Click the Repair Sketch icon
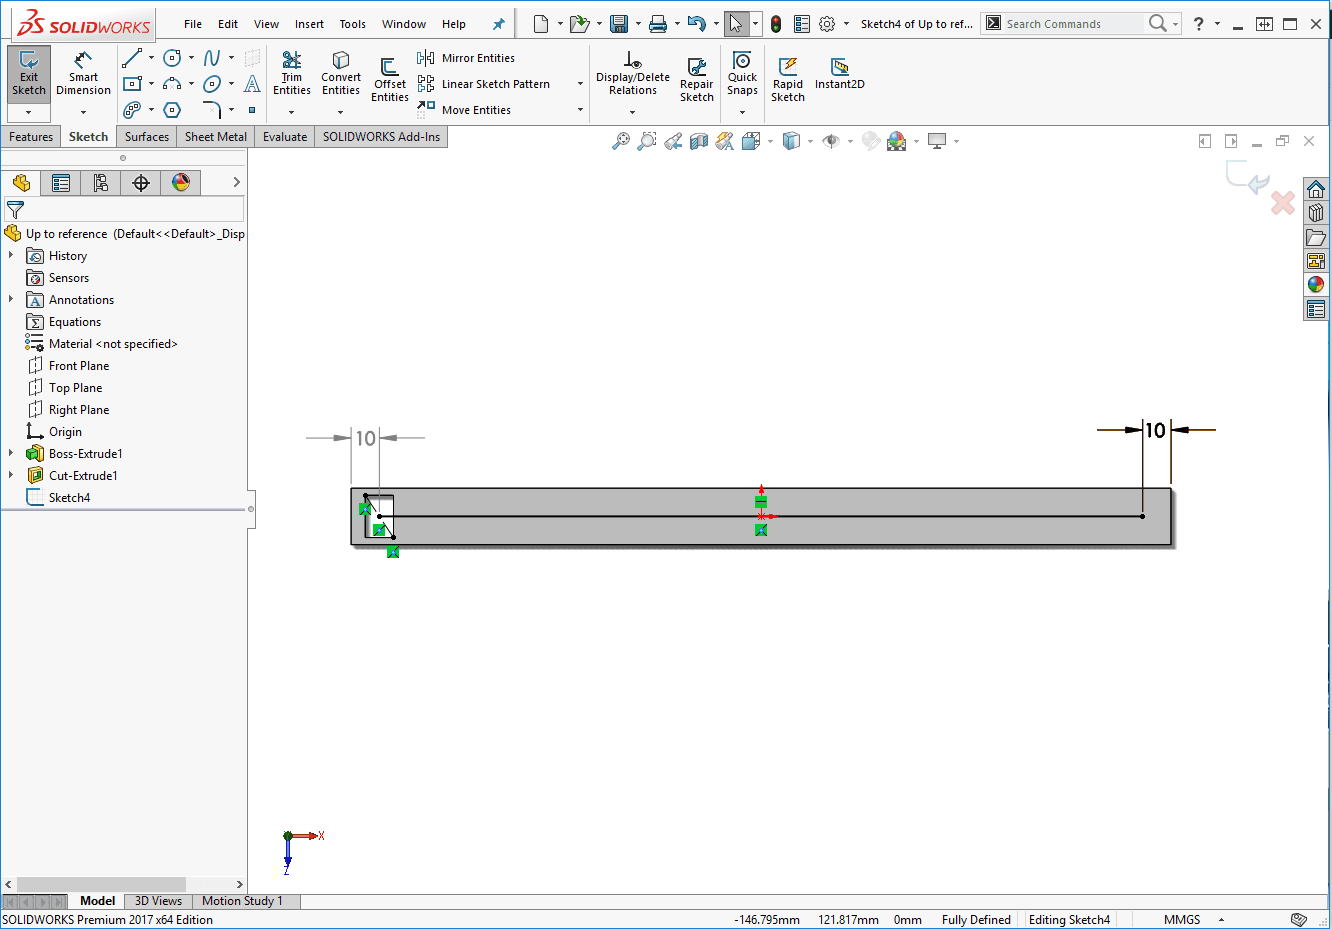1332x929 pixels. coord(697,78)
